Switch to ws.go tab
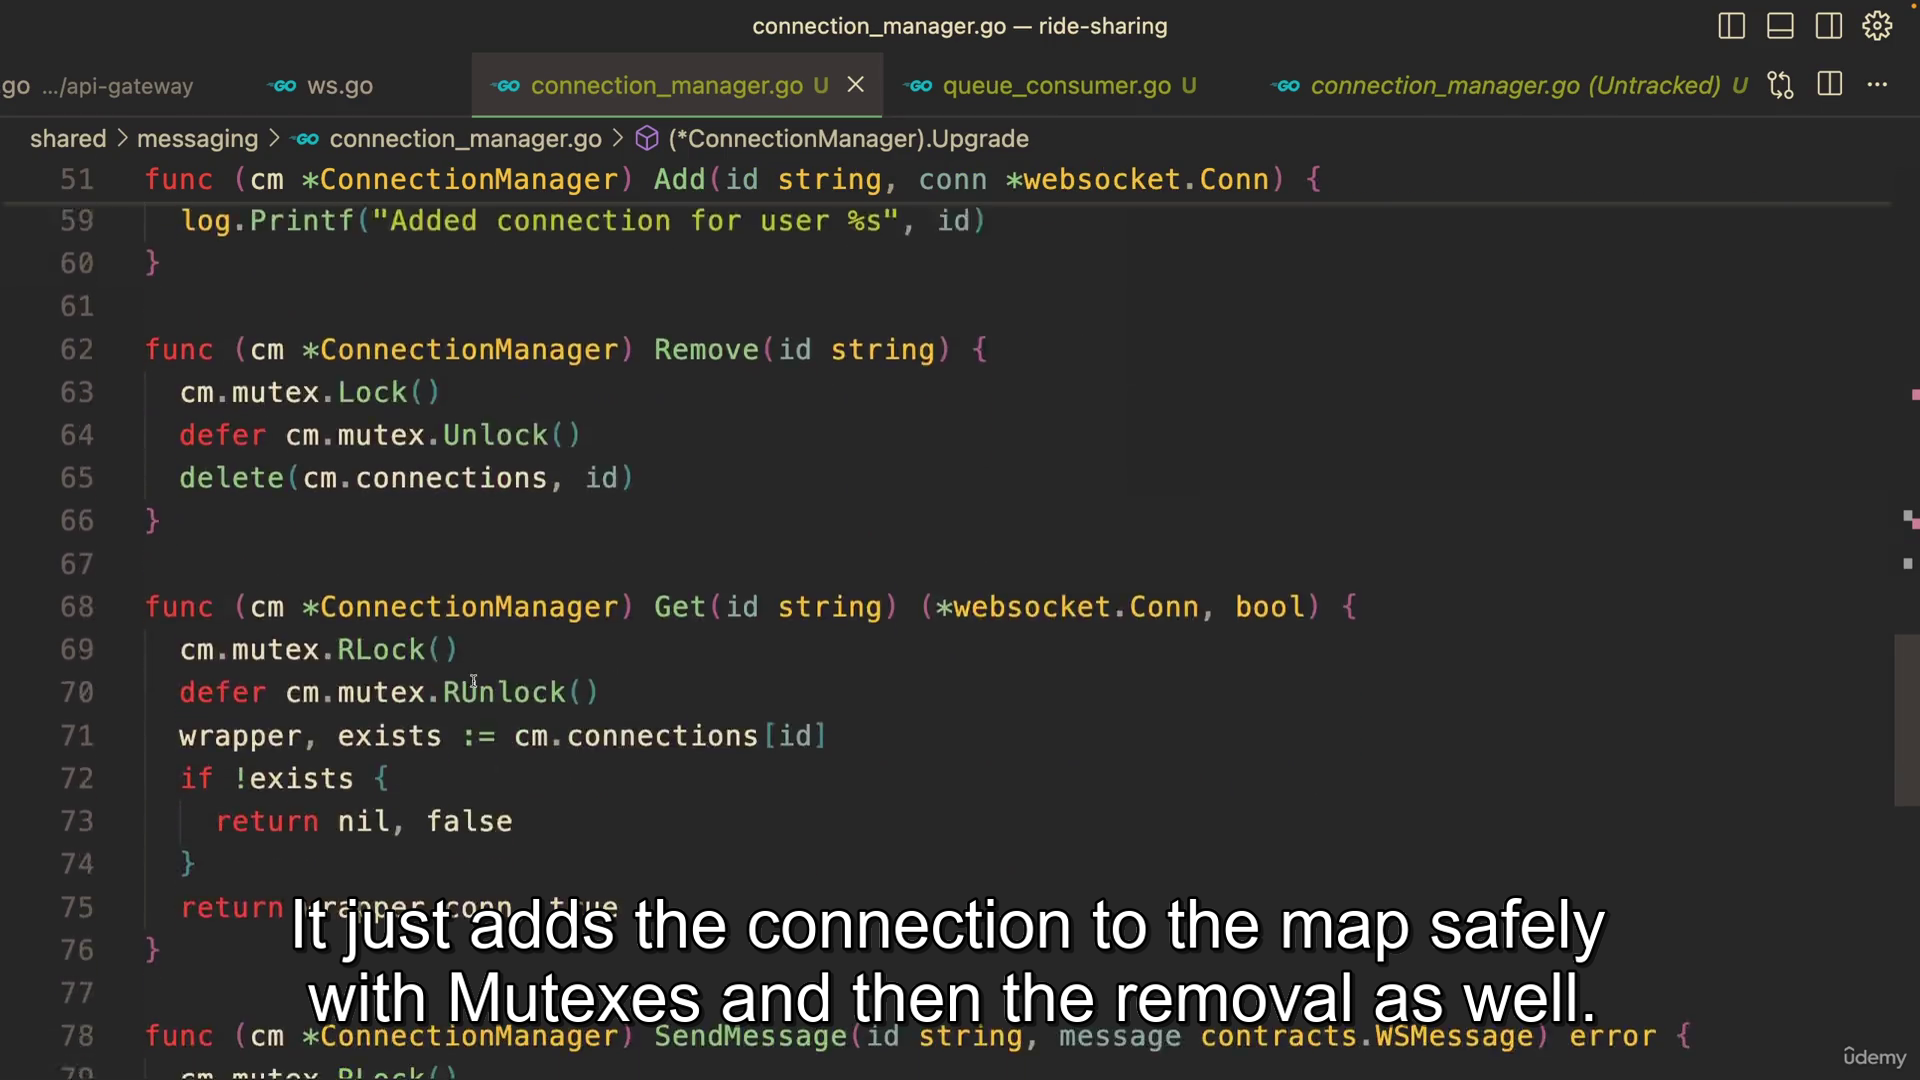Screen dimensions: 1920x1080 pyautogui.click(x=339, y=86)
